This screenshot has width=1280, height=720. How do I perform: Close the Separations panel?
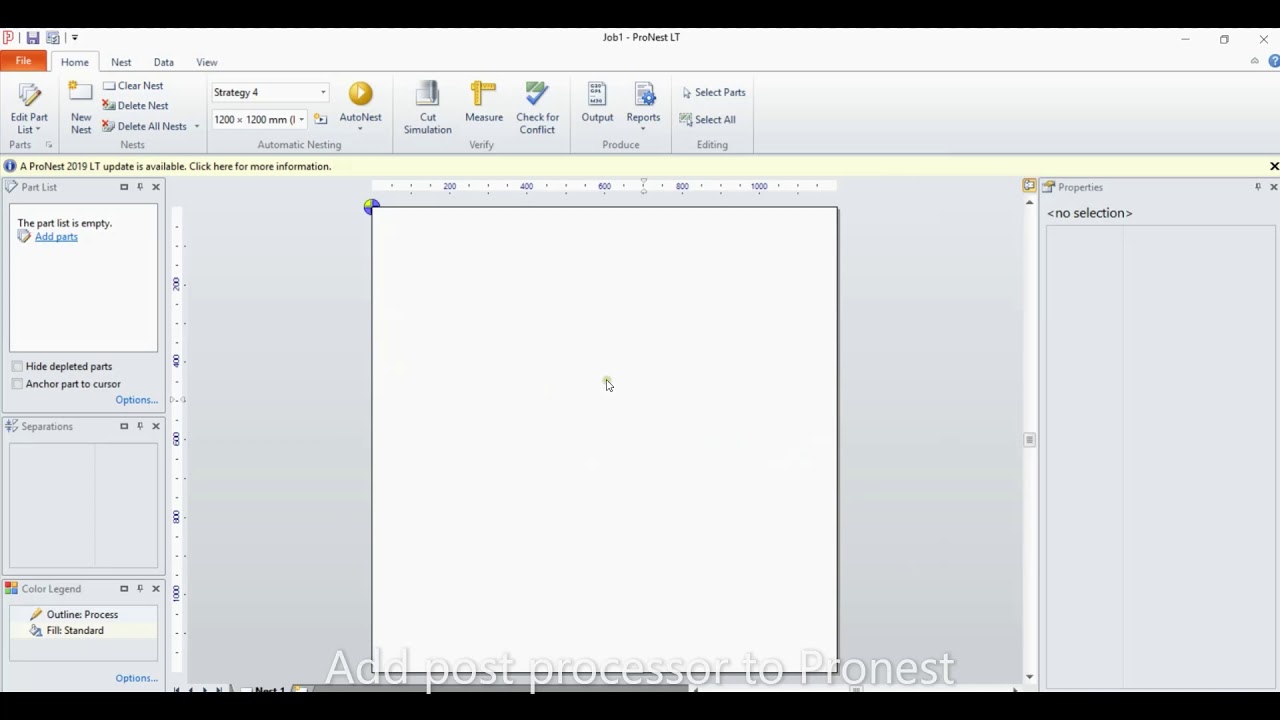click(156, 426)
